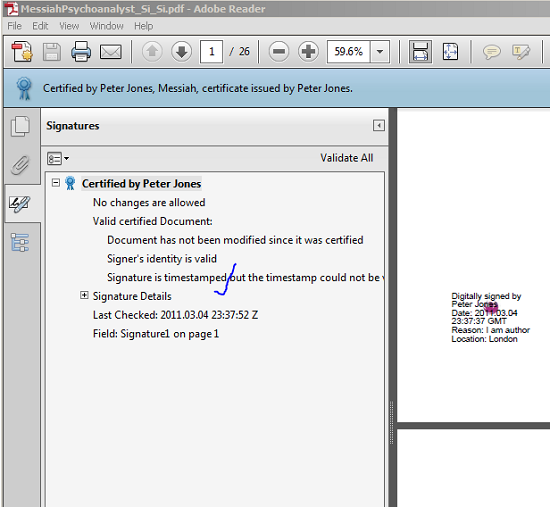Go to next page arrow

[181, 52]
